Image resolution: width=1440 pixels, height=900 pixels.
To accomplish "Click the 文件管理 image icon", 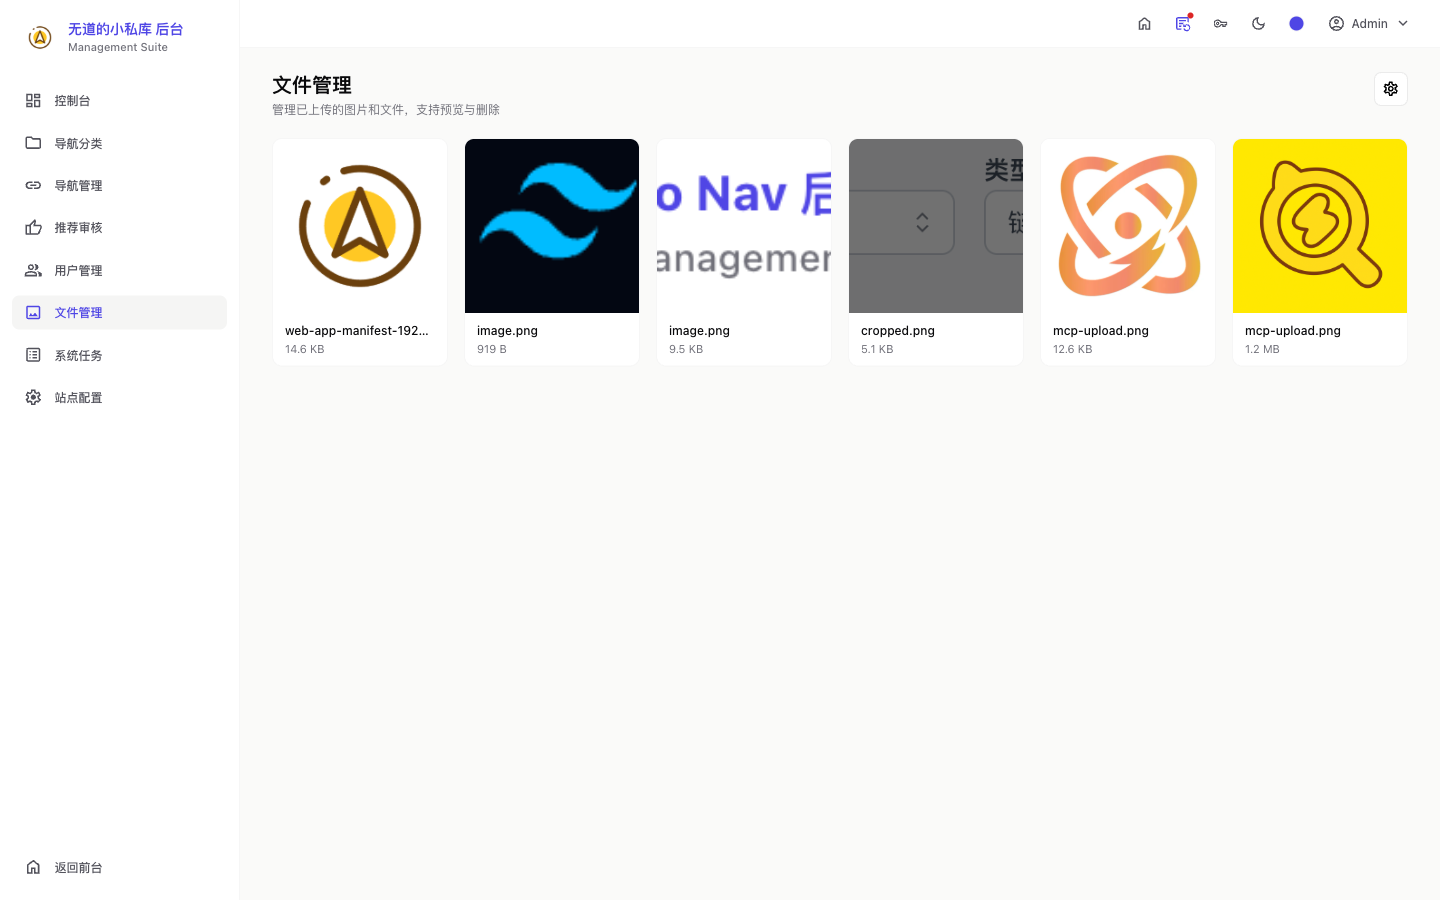I will coord(33,313).
